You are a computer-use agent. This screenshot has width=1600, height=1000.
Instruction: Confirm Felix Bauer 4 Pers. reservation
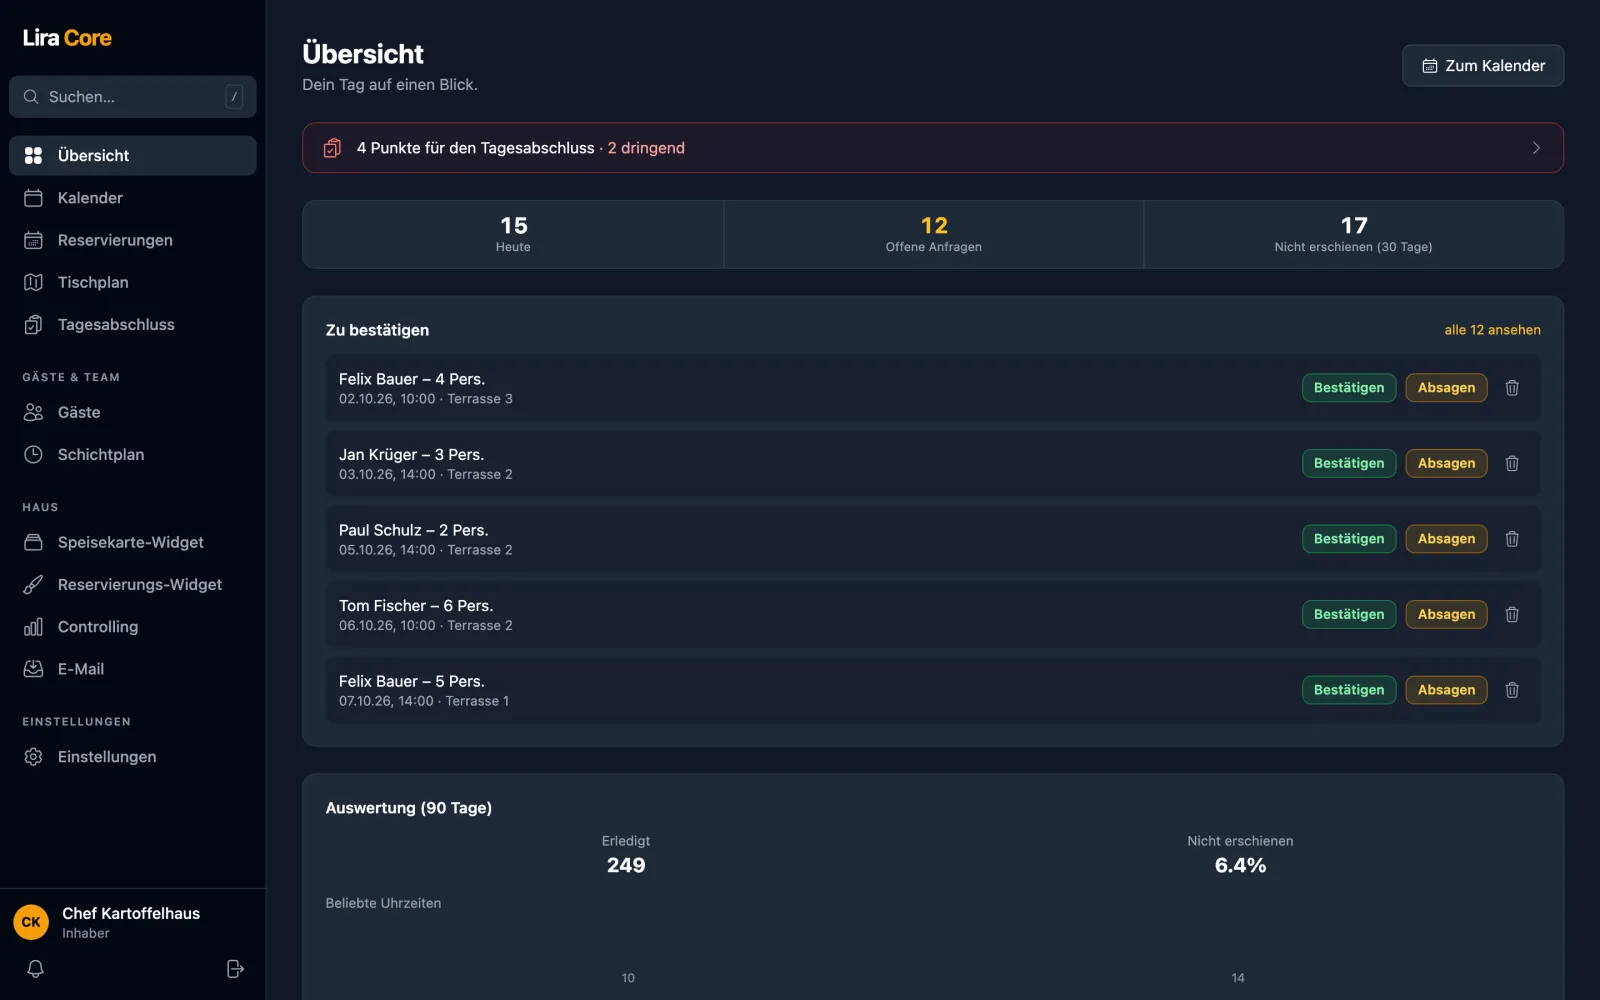[x=1349, y=388]
